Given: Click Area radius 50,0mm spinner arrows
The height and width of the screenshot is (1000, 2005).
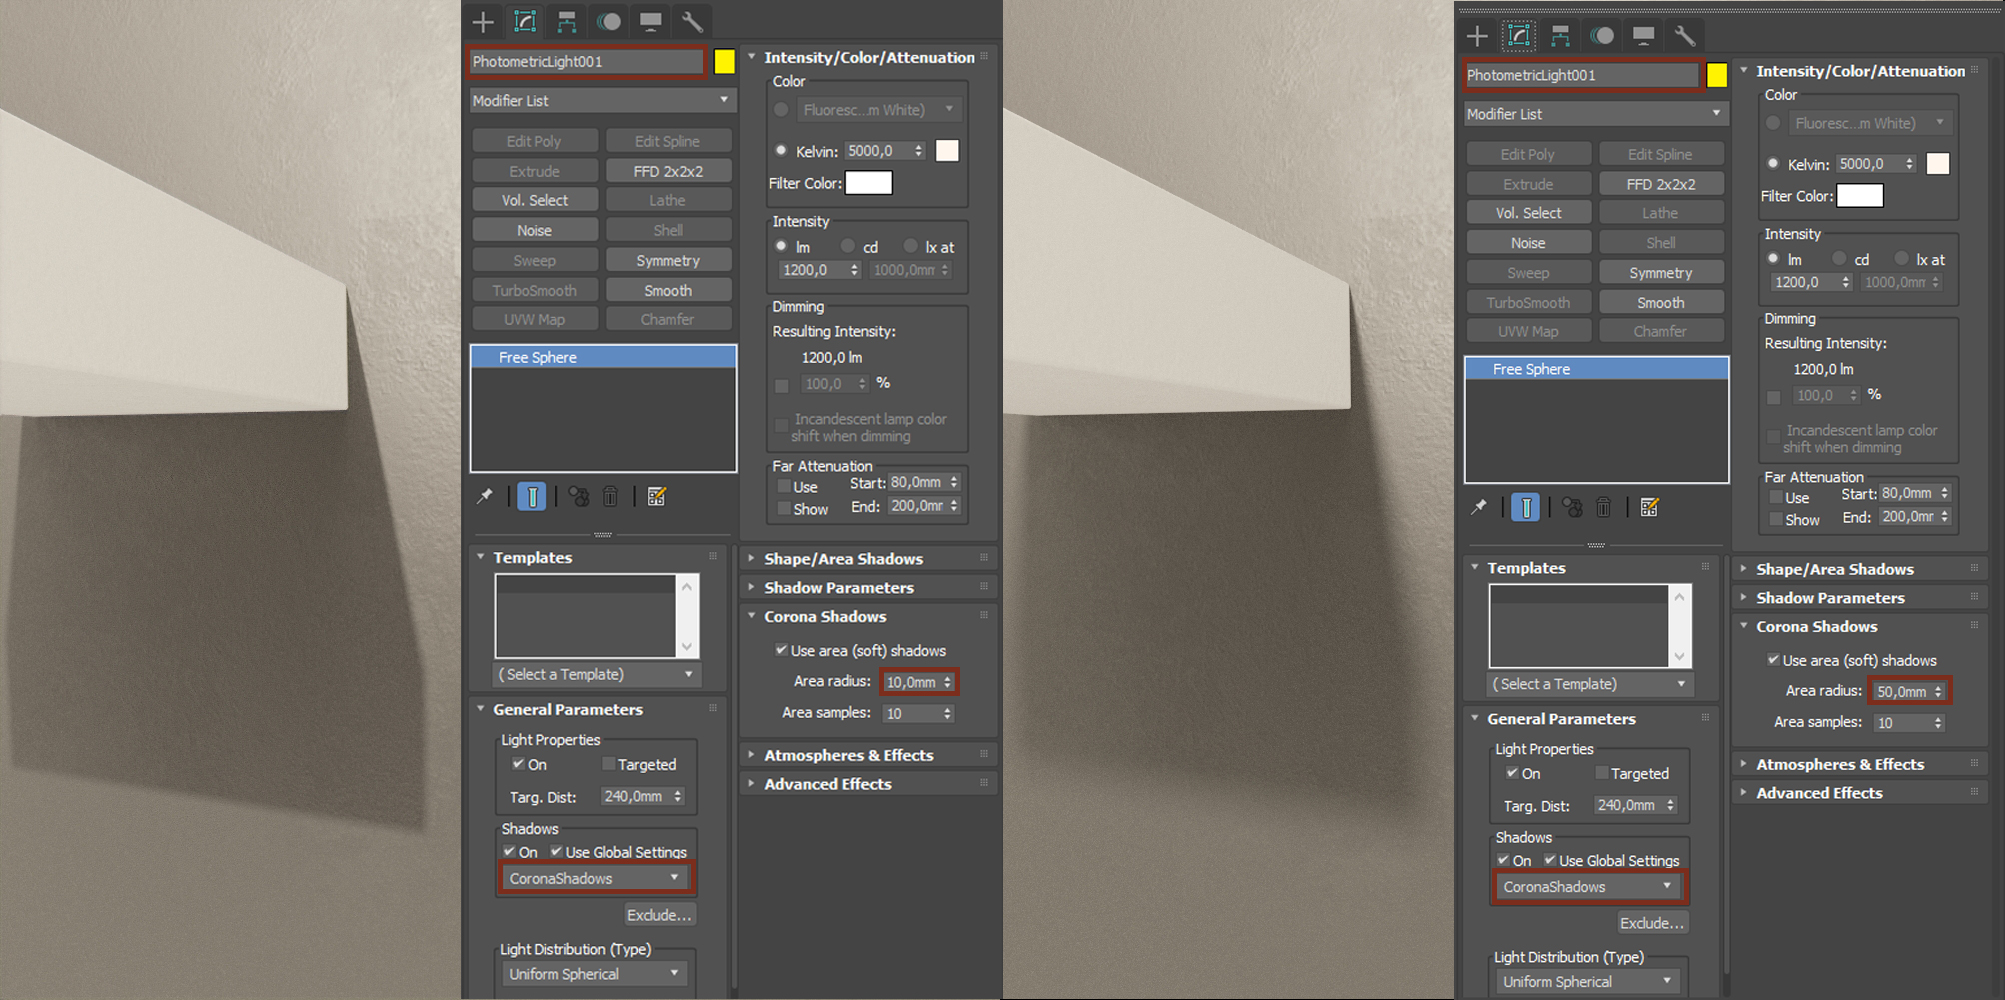Looking at the screenshot, I should [x=1939, y=691].
